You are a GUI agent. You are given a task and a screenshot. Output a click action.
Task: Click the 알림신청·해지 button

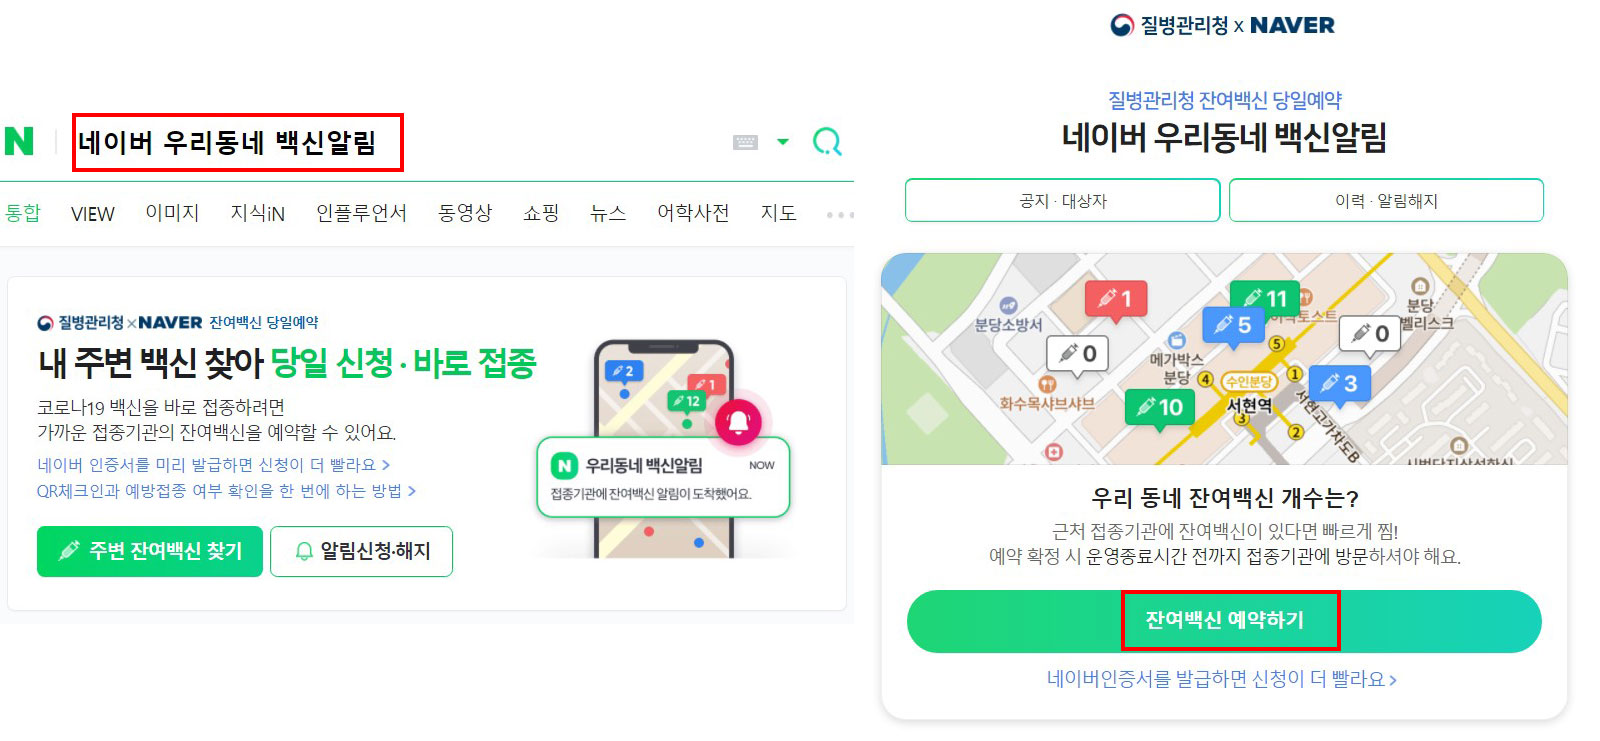pos(361,551)
